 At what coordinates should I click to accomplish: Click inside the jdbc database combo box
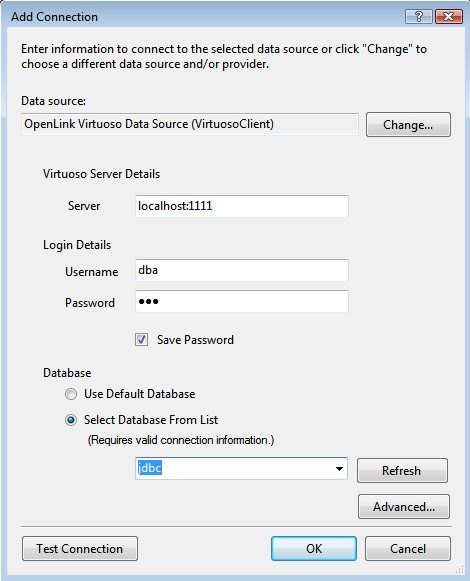pyautogui.click(x=241, y=469)
